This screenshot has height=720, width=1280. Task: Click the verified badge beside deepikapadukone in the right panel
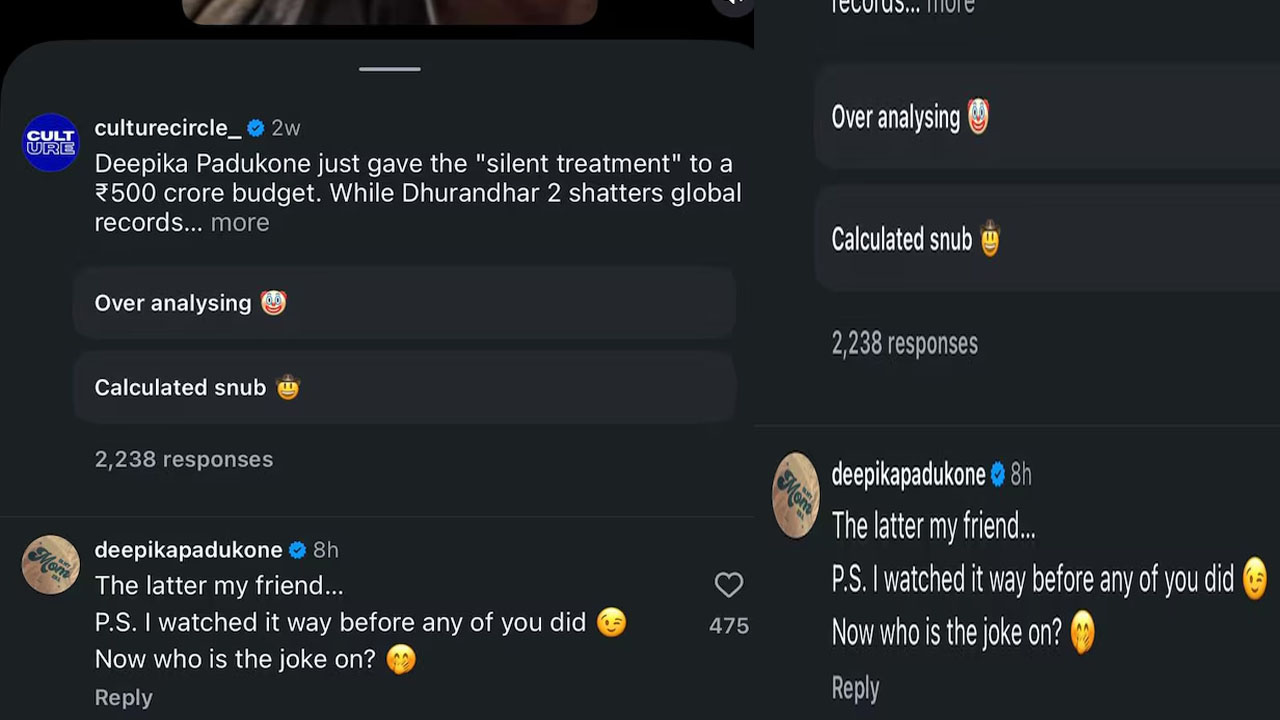(997, 475)
